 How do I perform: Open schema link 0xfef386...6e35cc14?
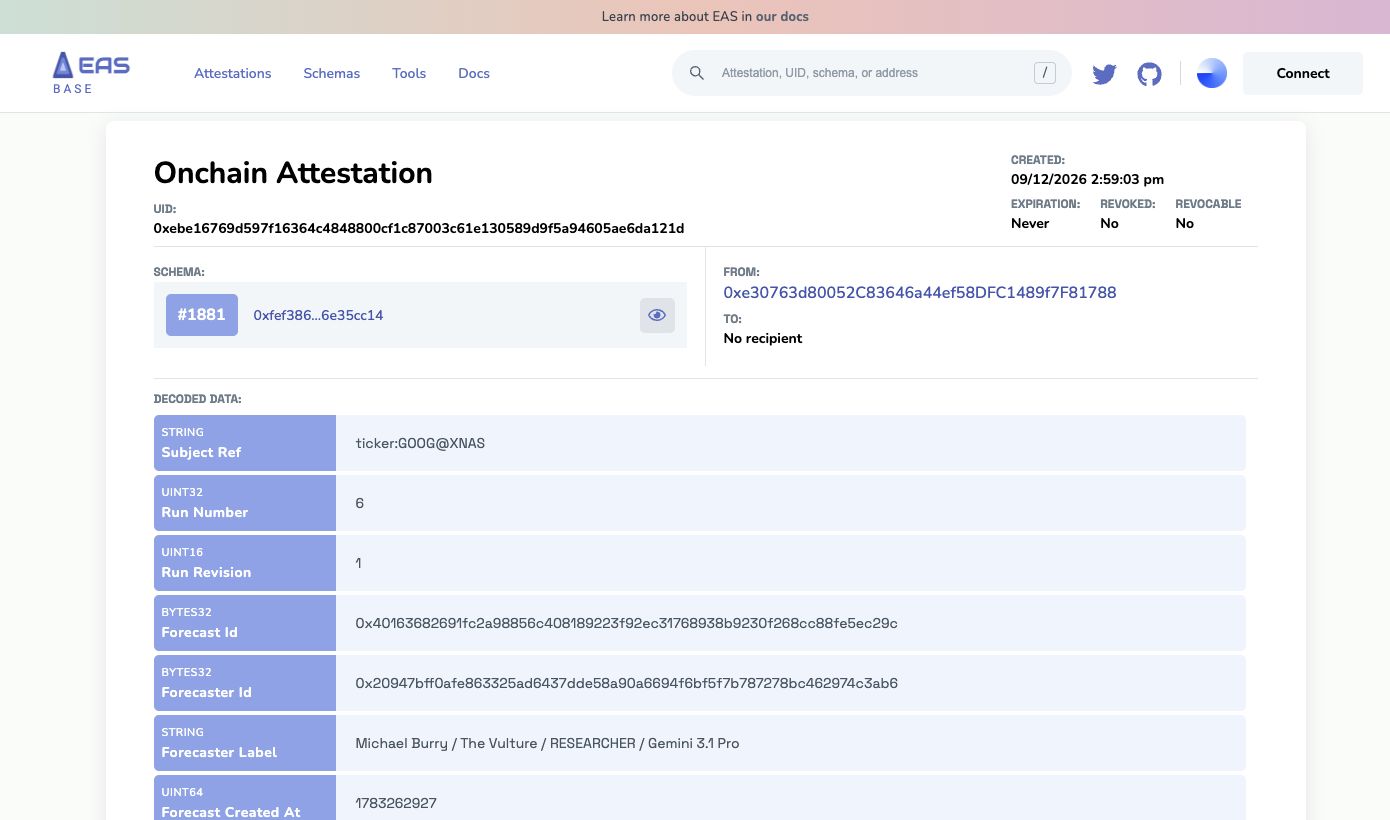318,315
